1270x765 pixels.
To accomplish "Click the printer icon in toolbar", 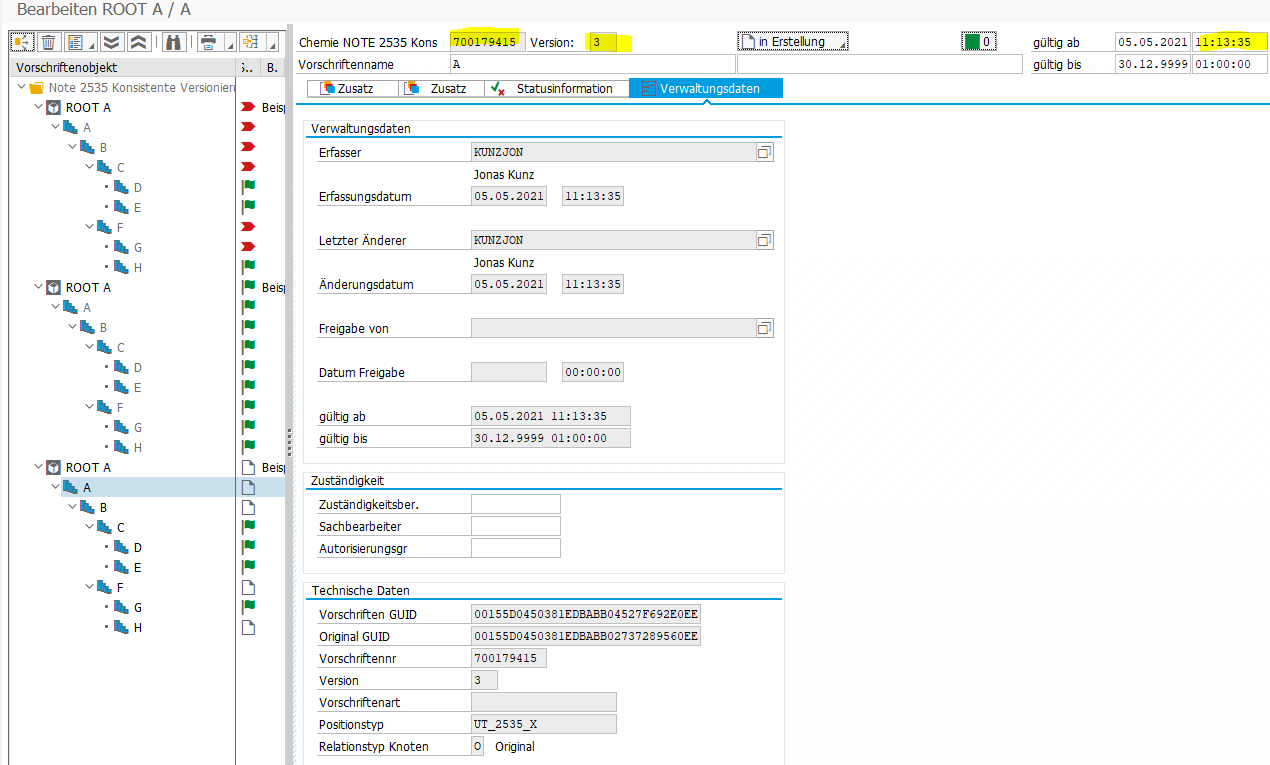I will [208, 42].
